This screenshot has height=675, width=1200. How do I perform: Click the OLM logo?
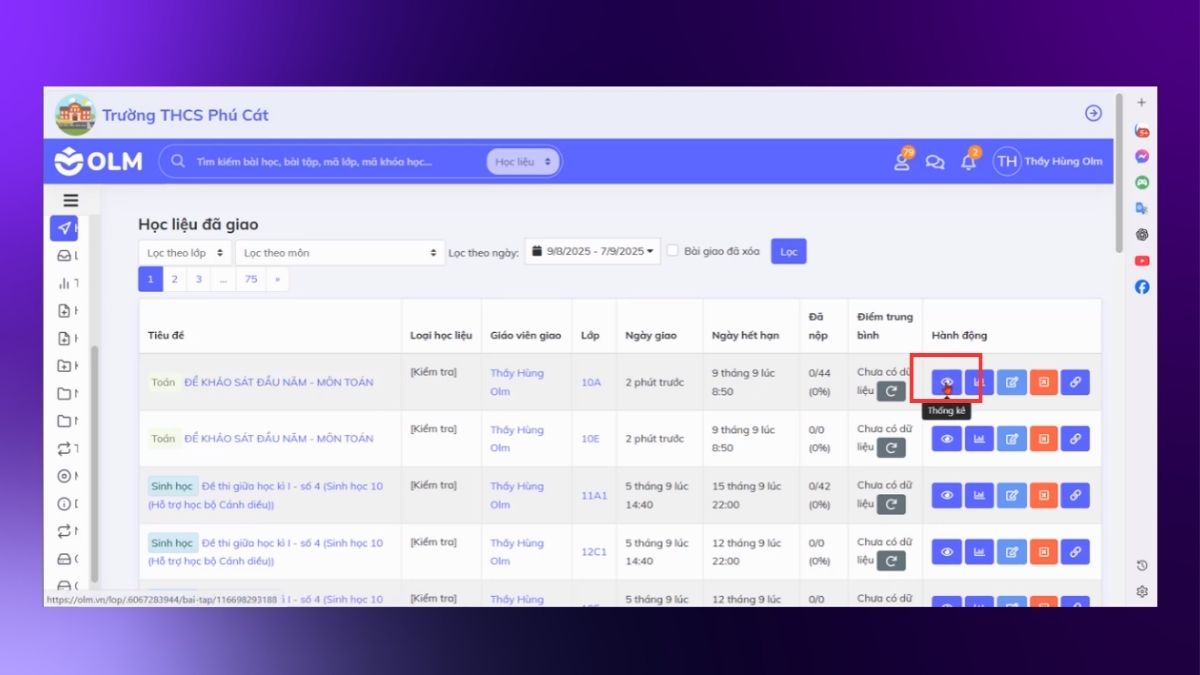pyautogui.click(x=99, y=161)
